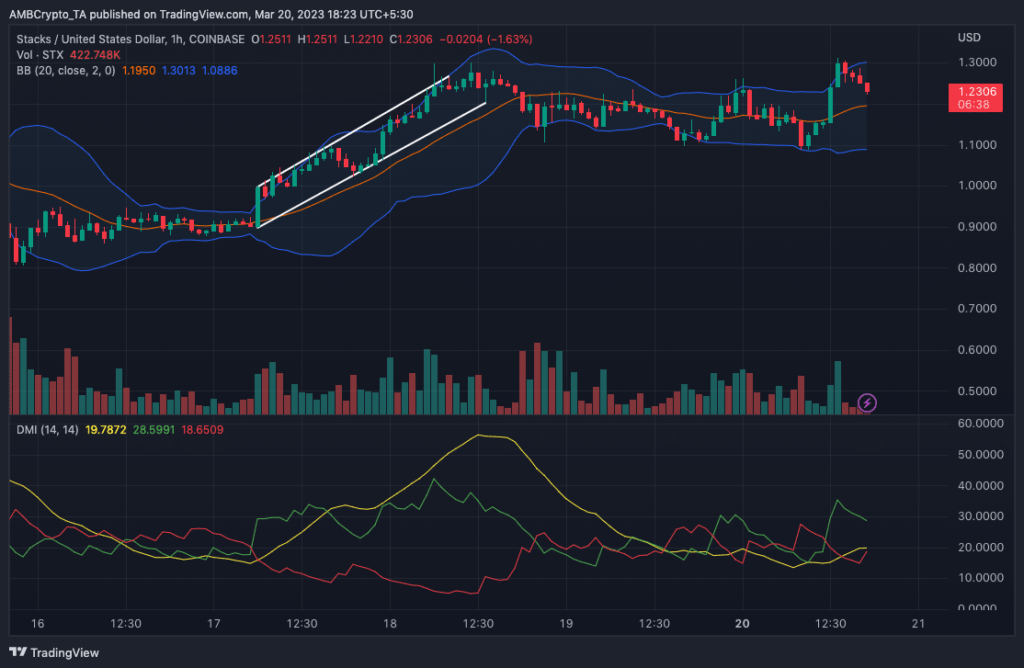Click the date label 18 on time axis
This screenshot has height=668, width=1024.
[390, 624]
